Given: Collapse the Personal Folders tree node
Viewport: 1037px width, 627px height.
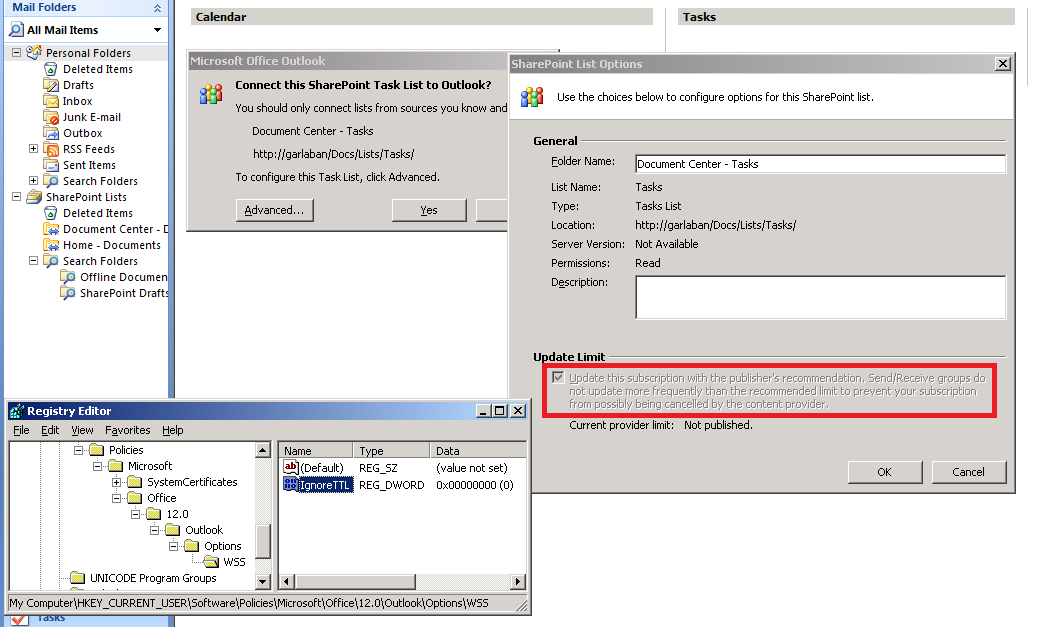Looking at the screenshot, I should point(17,52).
